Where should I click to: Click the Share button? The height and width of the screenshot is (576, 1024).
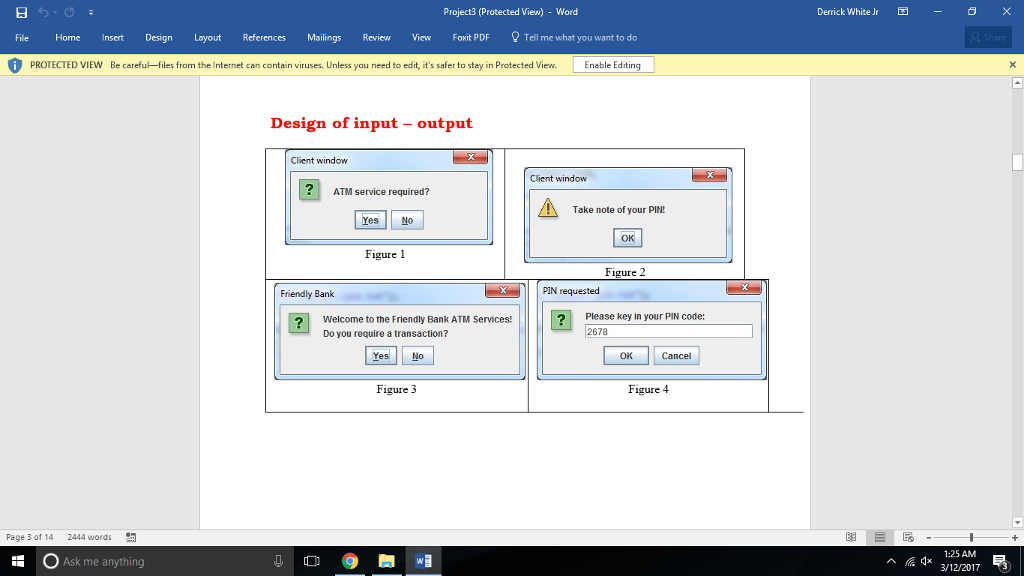tap(988, 37)
